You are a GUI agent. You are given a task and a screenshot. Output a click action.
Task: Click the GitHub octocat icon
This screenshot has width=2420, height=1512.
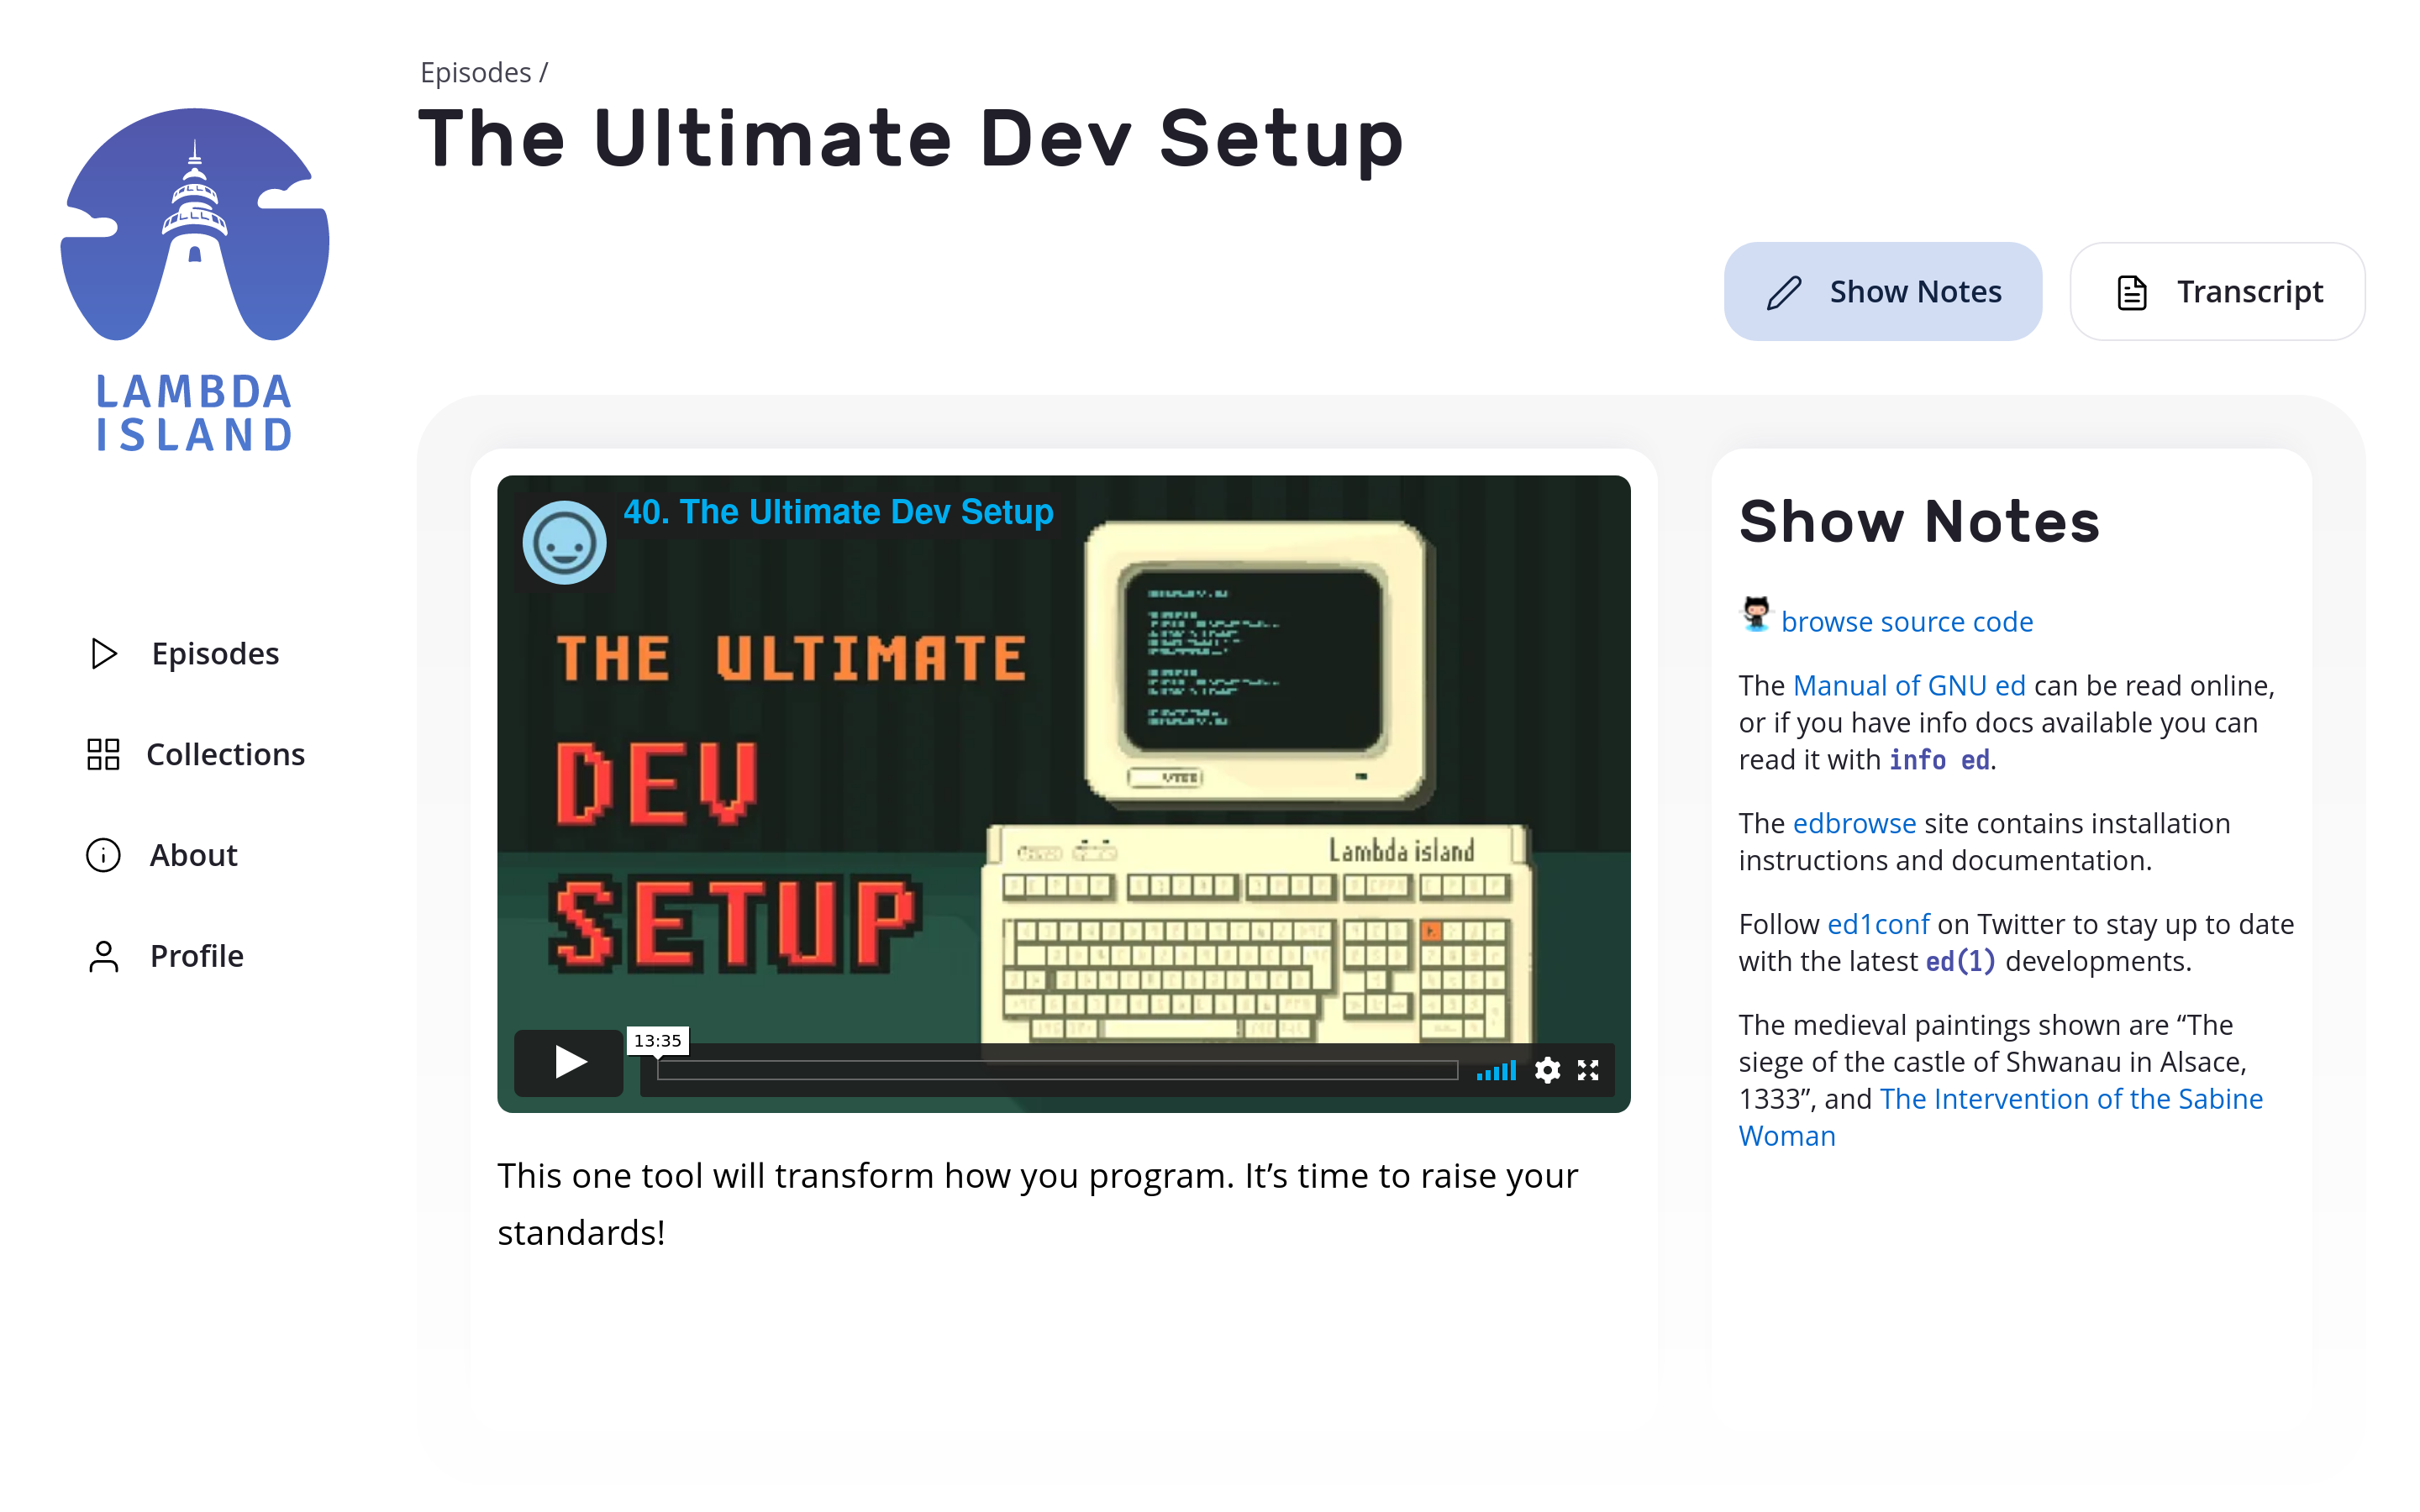1755,614
